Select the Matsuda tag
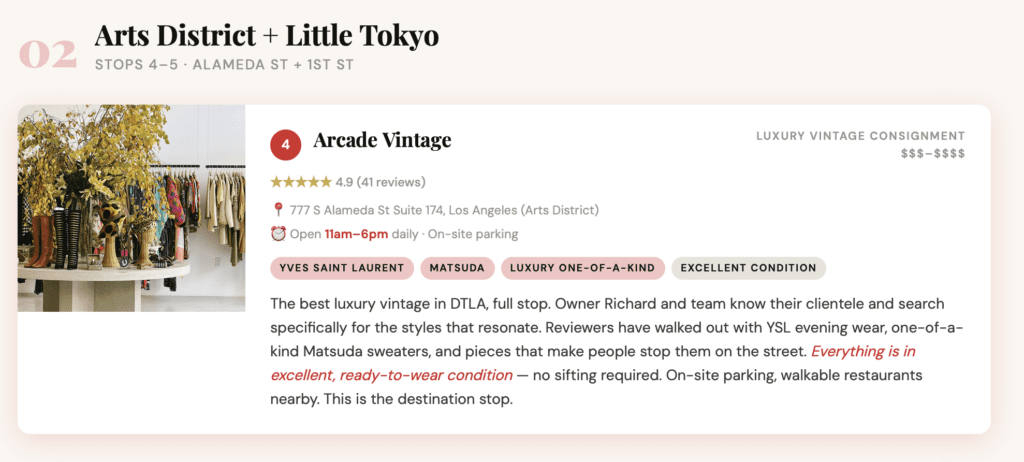Screen dimensions: 1024x462 [x=456, y=268]
